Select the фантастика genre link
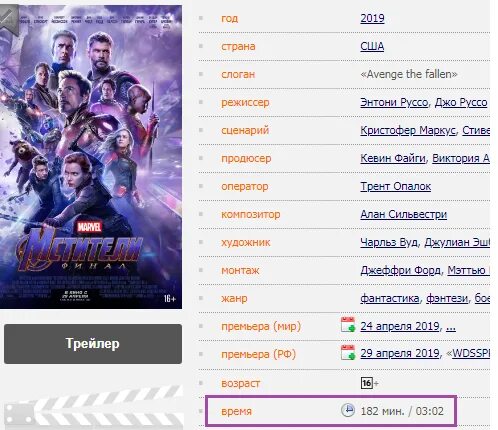This screenshot has height=430, width=498. tap(390, 298)
